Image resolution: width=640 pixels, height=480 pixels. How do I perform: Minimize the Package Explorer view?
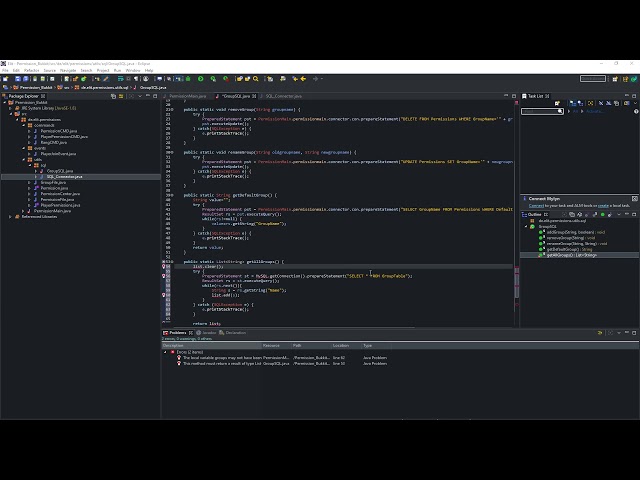tap(148, 96)
